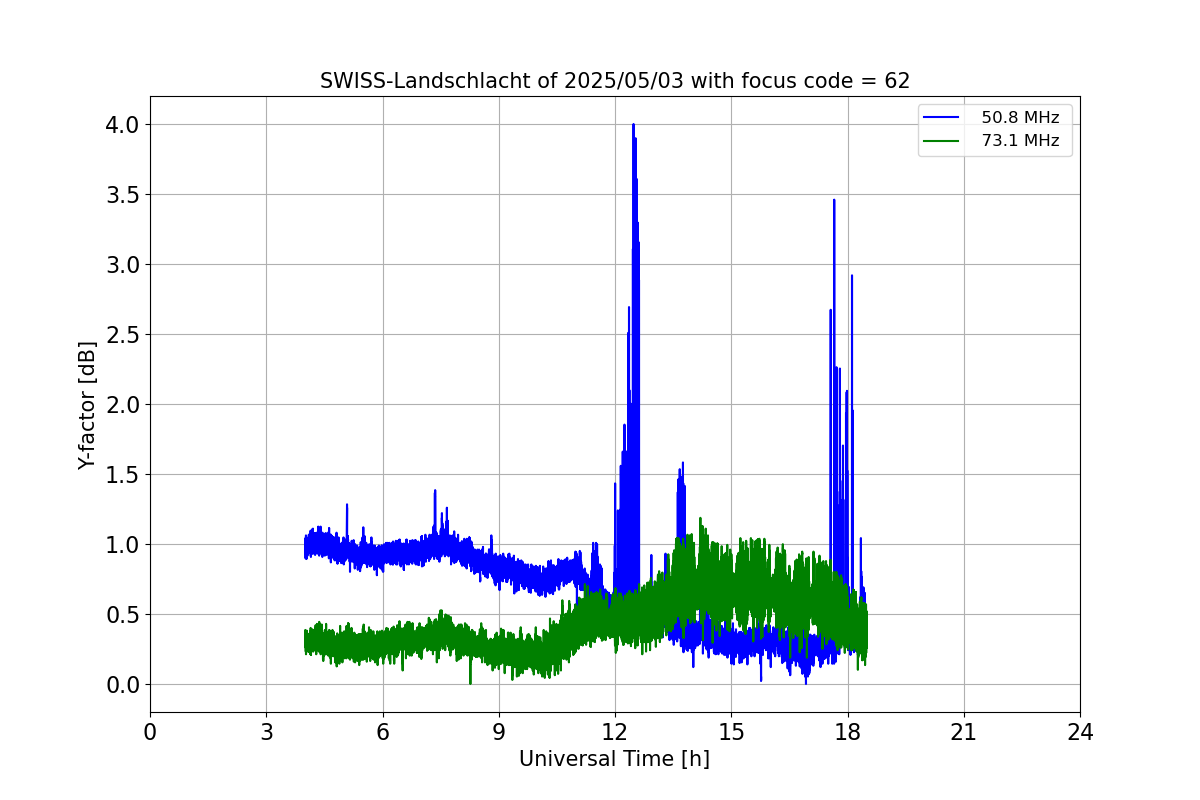Click the x-axis tick label 24
This screenshot has width=1200, height=800.
[1080, 732]
